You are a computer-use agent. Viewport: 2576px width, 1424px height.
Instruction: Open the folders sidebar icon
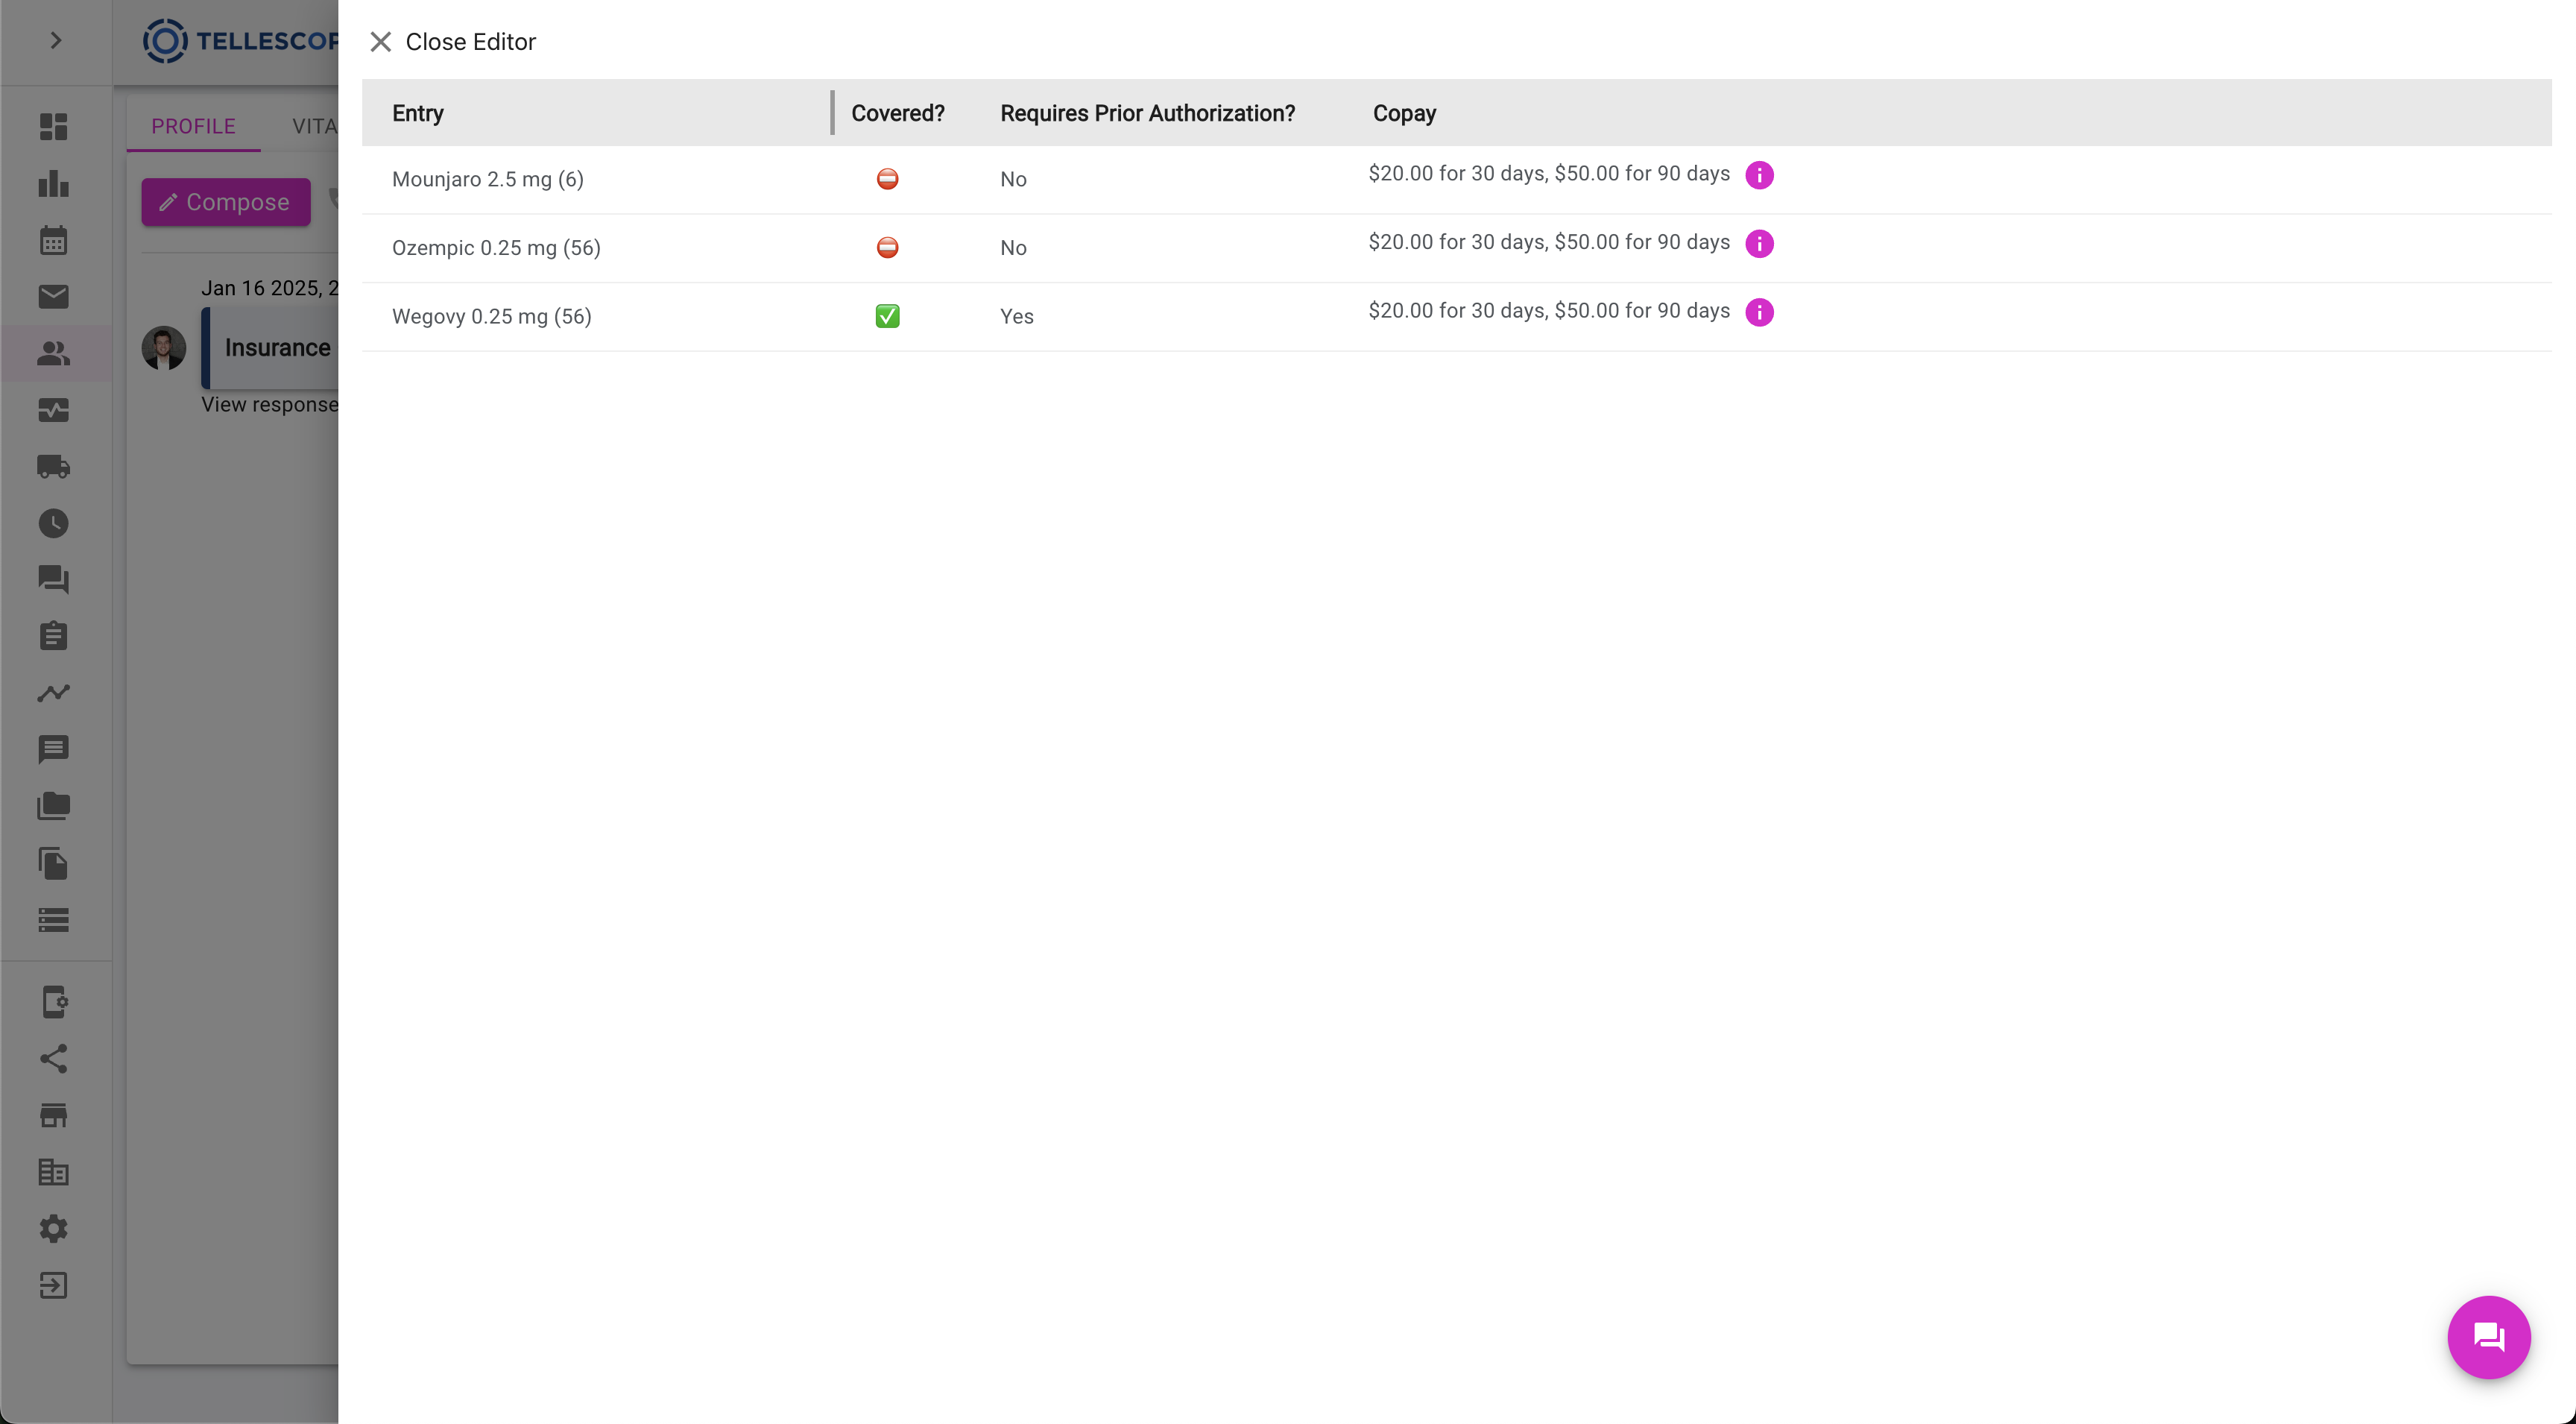point(54,806)
